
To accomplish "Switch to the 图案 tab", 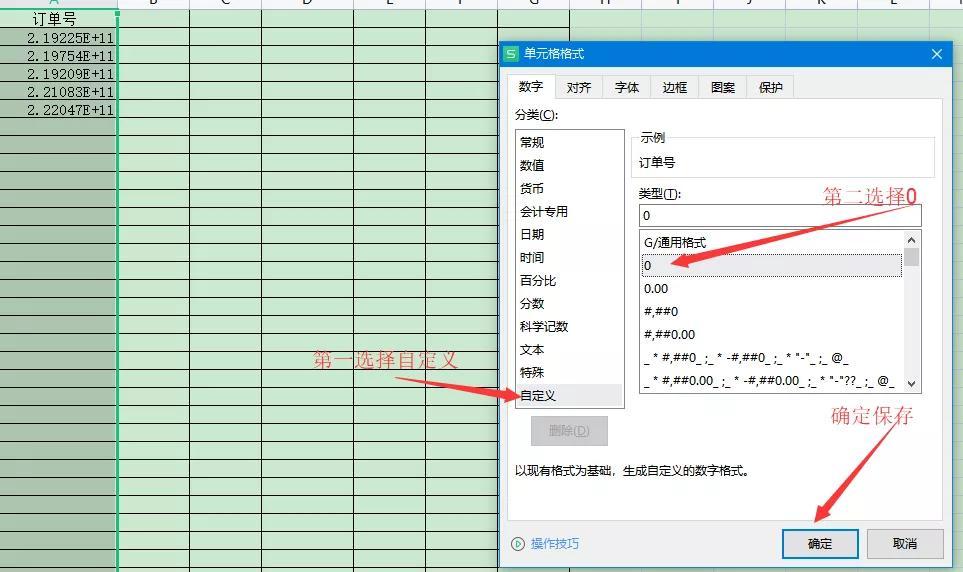I will coord(722,87).
